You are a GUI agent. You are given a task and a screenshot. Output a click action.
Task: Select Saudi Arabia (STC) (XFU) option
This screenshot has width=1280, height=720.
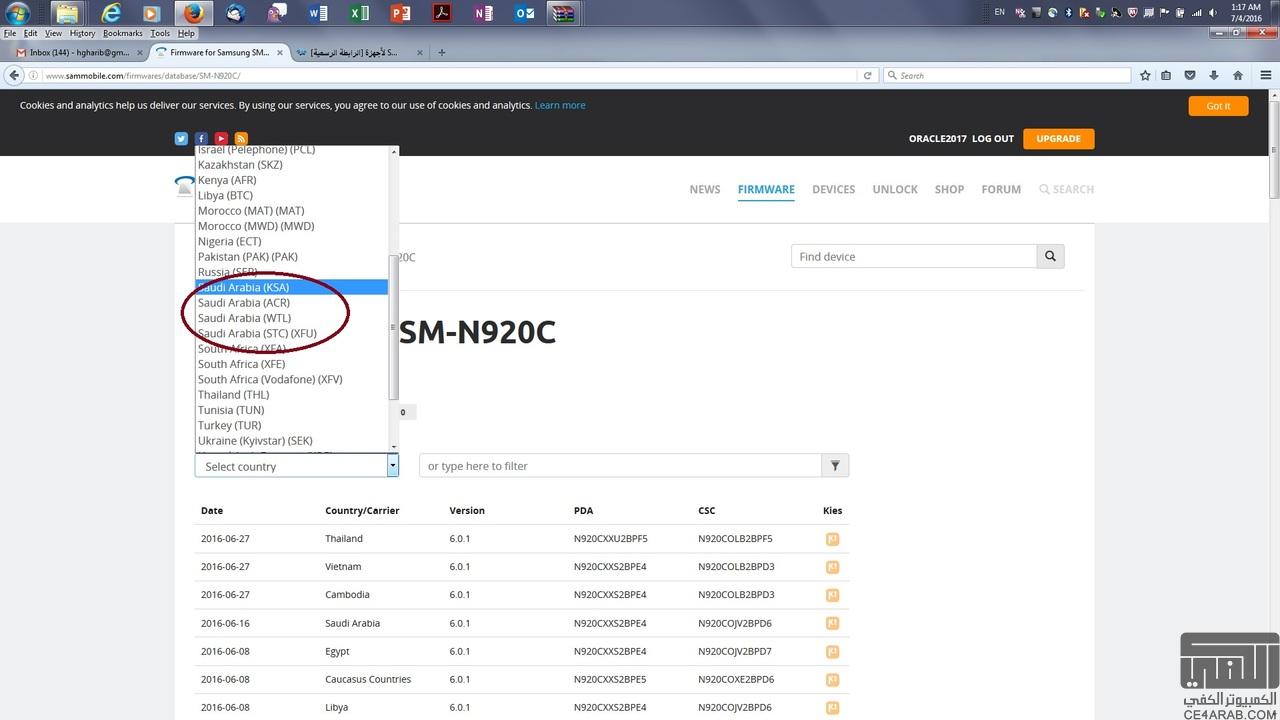click(292, 333)
